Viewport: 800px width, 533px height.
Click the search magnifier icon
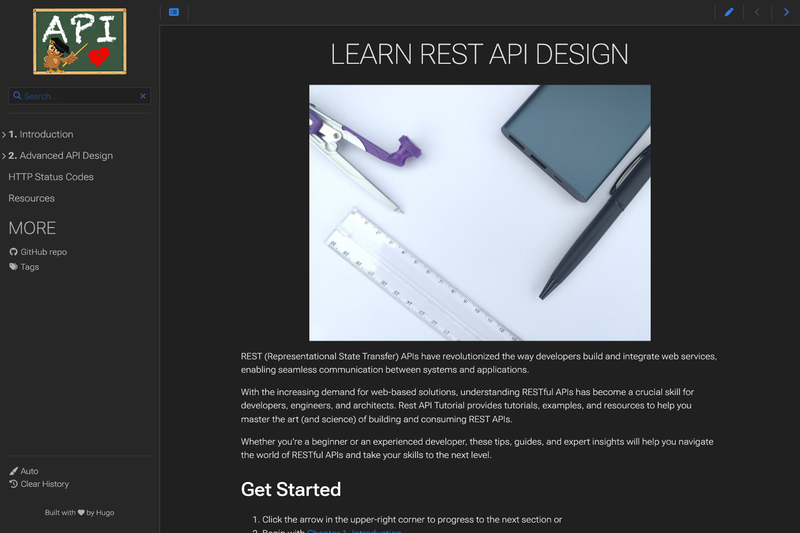click(x=17, y=95)
